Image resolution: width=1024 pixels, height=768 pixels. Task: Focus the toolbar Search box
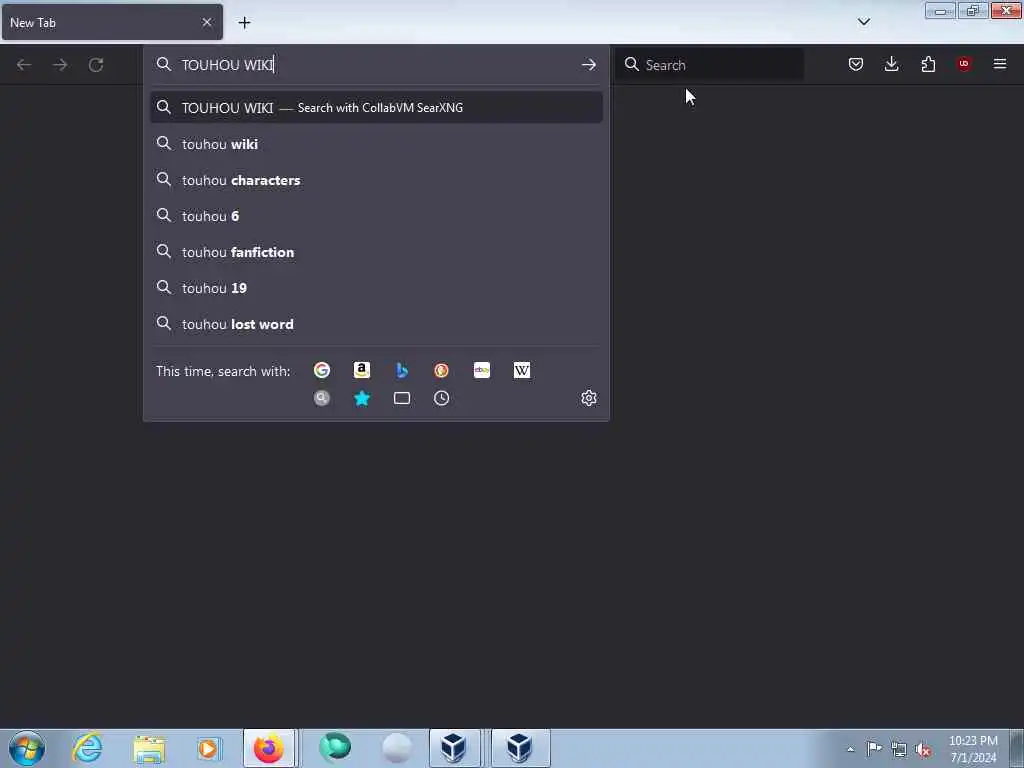coord(709,65)
